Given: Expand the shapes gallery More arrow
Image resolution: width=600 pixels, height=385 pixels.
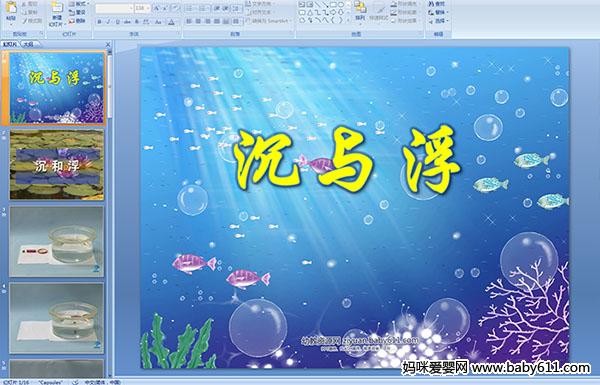Looking at the screenshot, I should click(348, 20).
